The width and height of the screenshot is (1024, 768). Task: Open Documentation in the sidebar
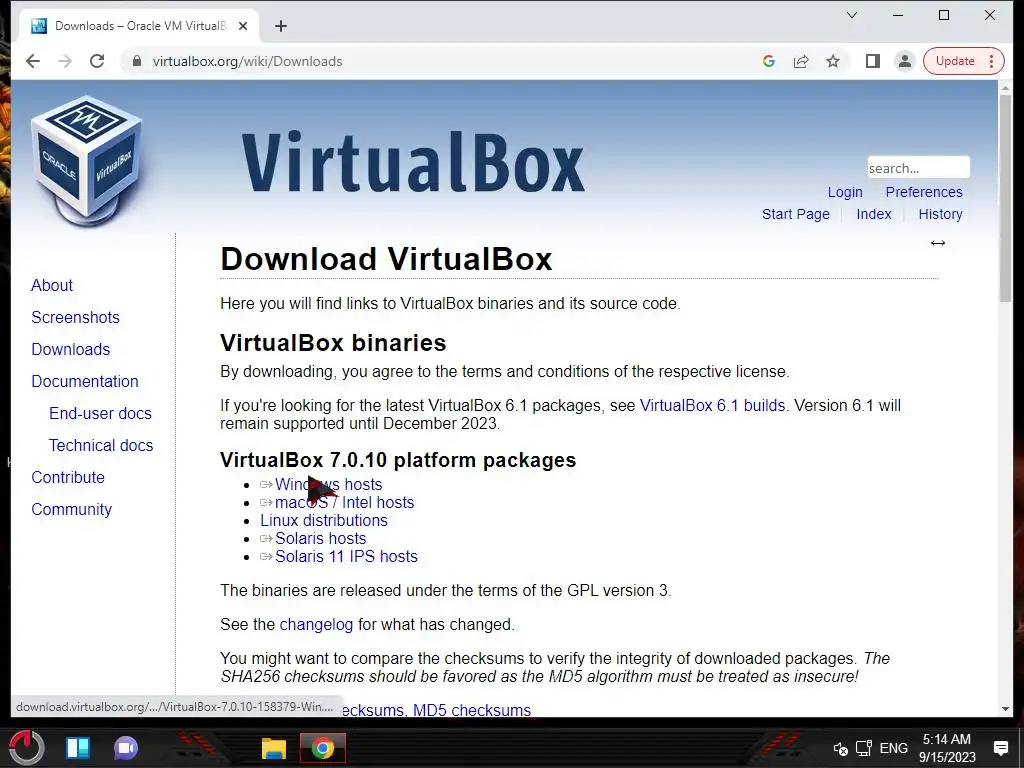(85, 381)
